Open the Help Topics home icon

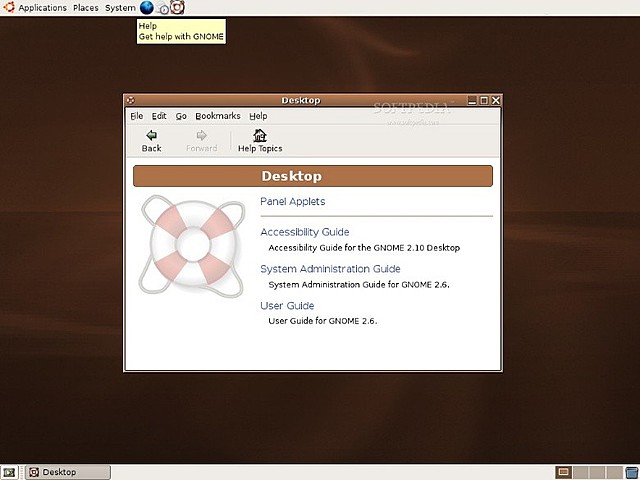[x=260, y=141]
